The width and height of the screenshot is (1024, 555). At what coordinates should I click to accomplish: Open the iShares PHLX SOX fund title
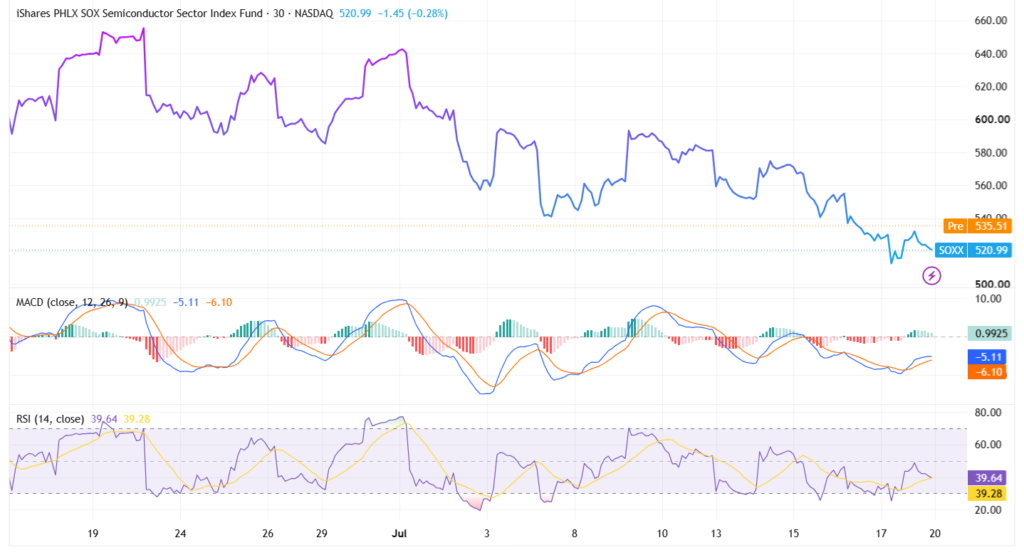click(x=142, y=13)
